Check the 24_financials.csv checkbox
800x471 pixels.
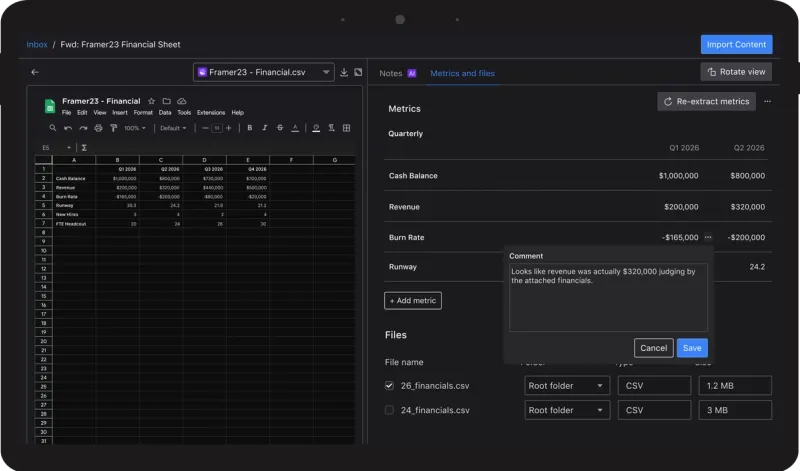click(390, 410)
